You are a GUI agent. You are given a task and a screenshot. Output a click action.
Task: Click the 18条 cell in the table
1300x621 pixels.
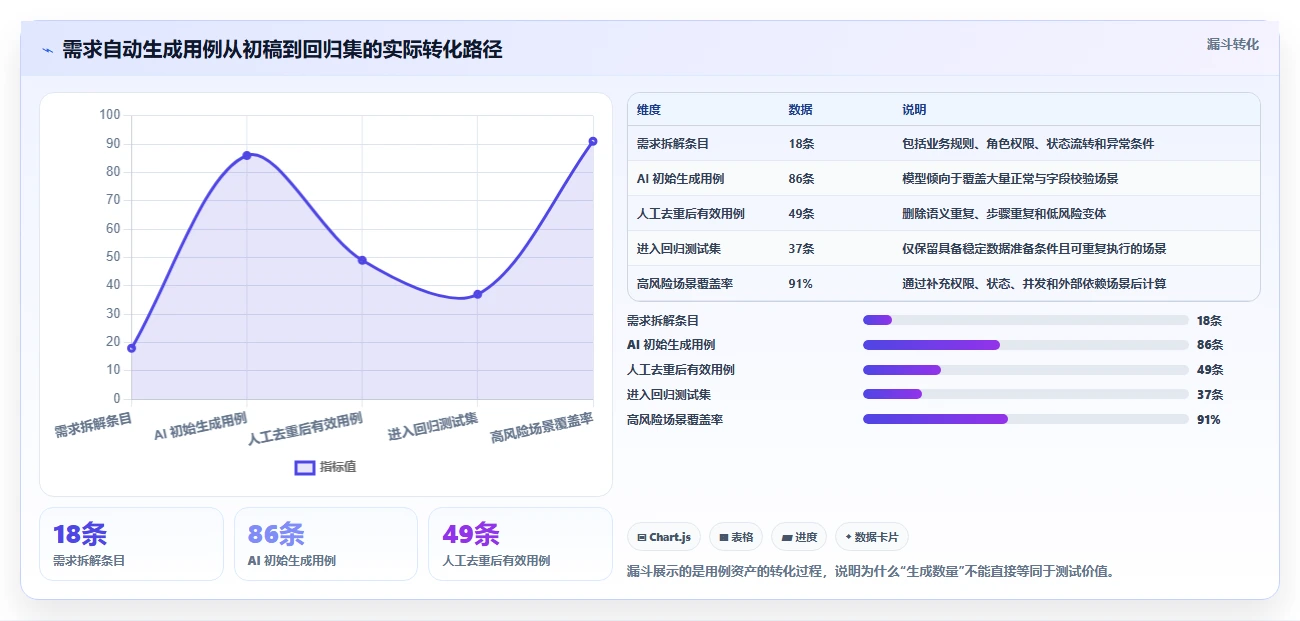point(801,144)
